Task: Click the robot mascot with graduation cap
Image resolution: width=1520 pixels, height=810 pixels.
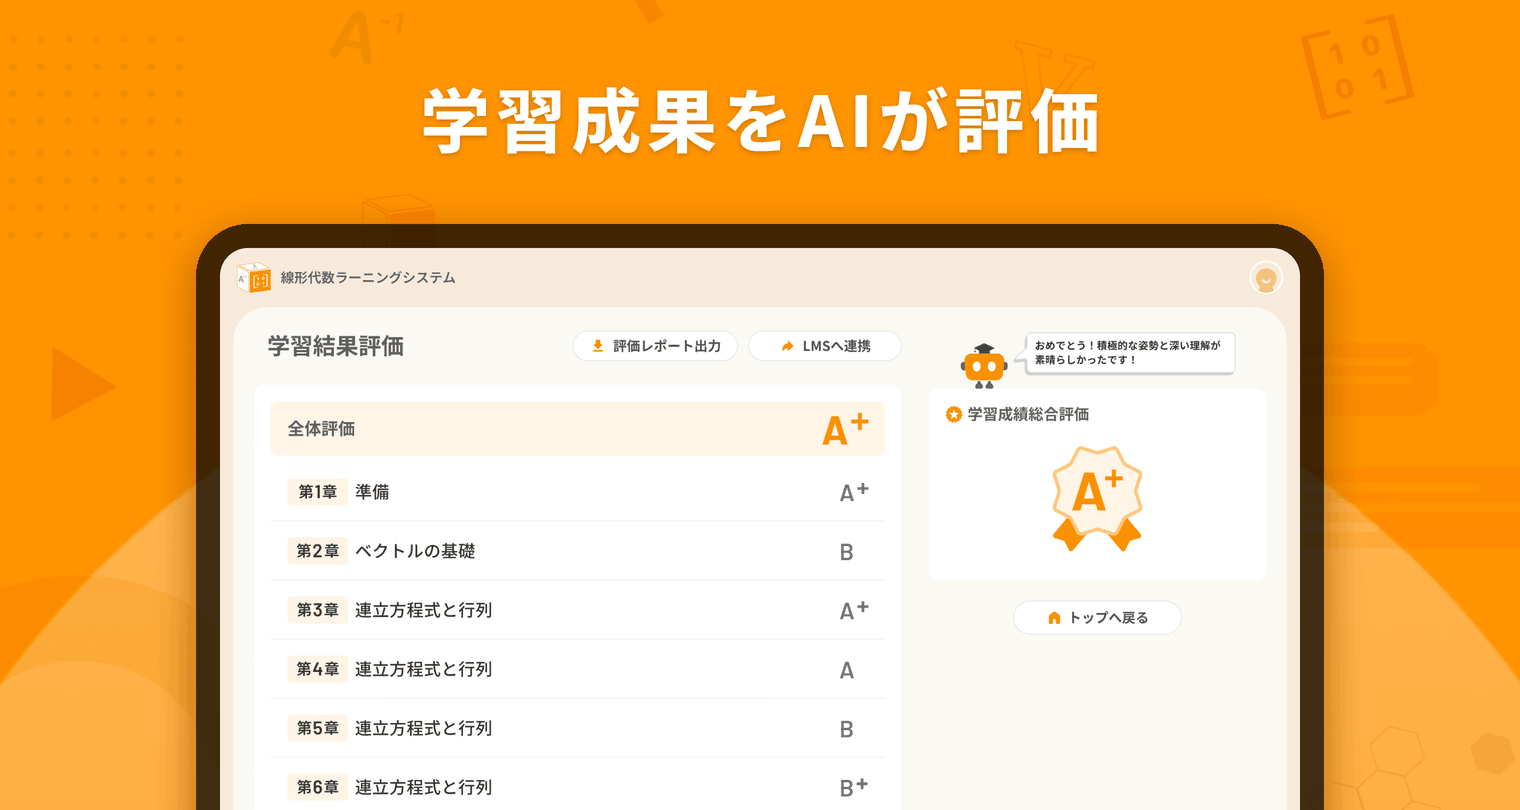Action: pos(984,366)
